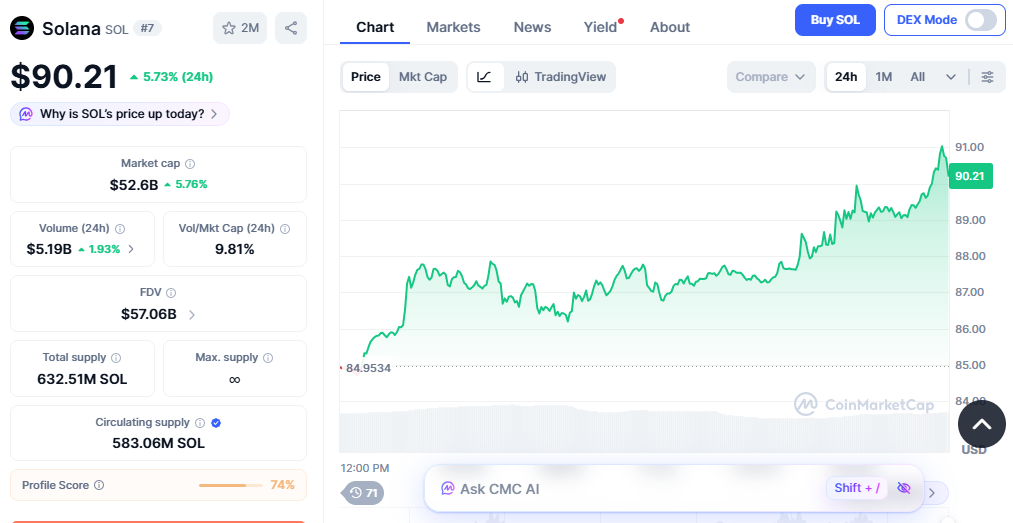Click the verified badge beside Circulating supply
This screenshot has height=523, width=1013.
click(x=216, y=423)
